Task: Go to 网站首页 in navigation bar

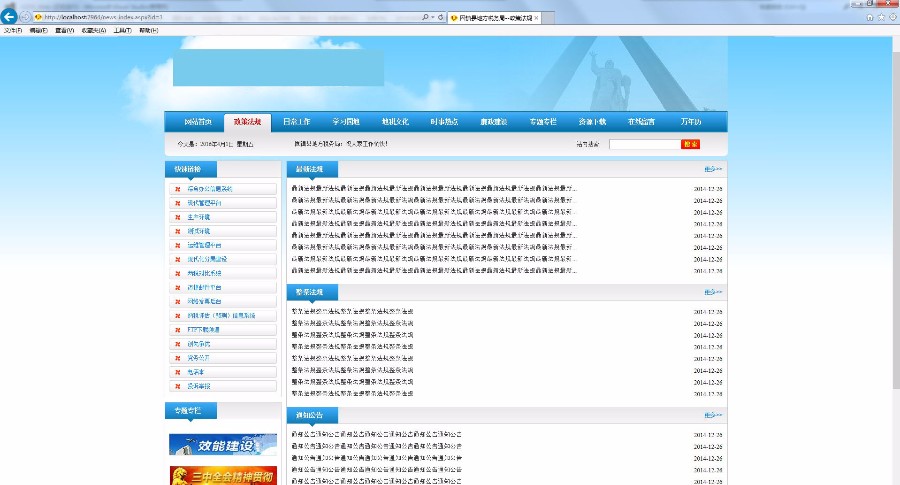Action: point(198,122)
